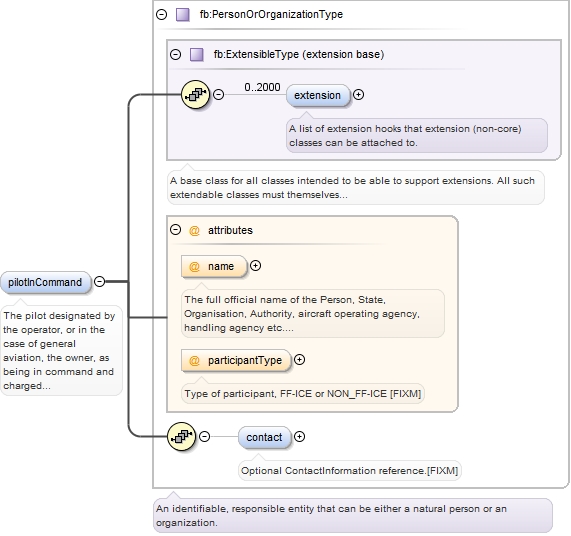Click the purple square icon beside fb:ExtensibleType
The width and height of the screenshot is (571, 536).
tap(197, 55)
